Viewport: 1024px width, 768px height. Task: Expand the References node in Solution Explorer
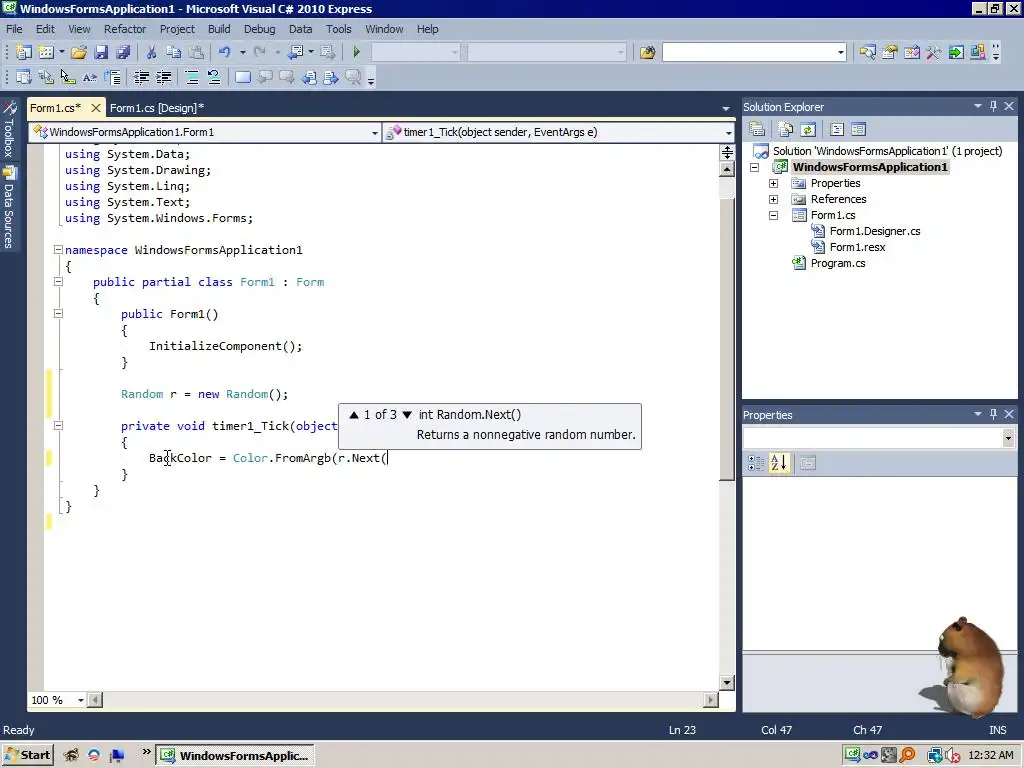[x=773, y=199]
